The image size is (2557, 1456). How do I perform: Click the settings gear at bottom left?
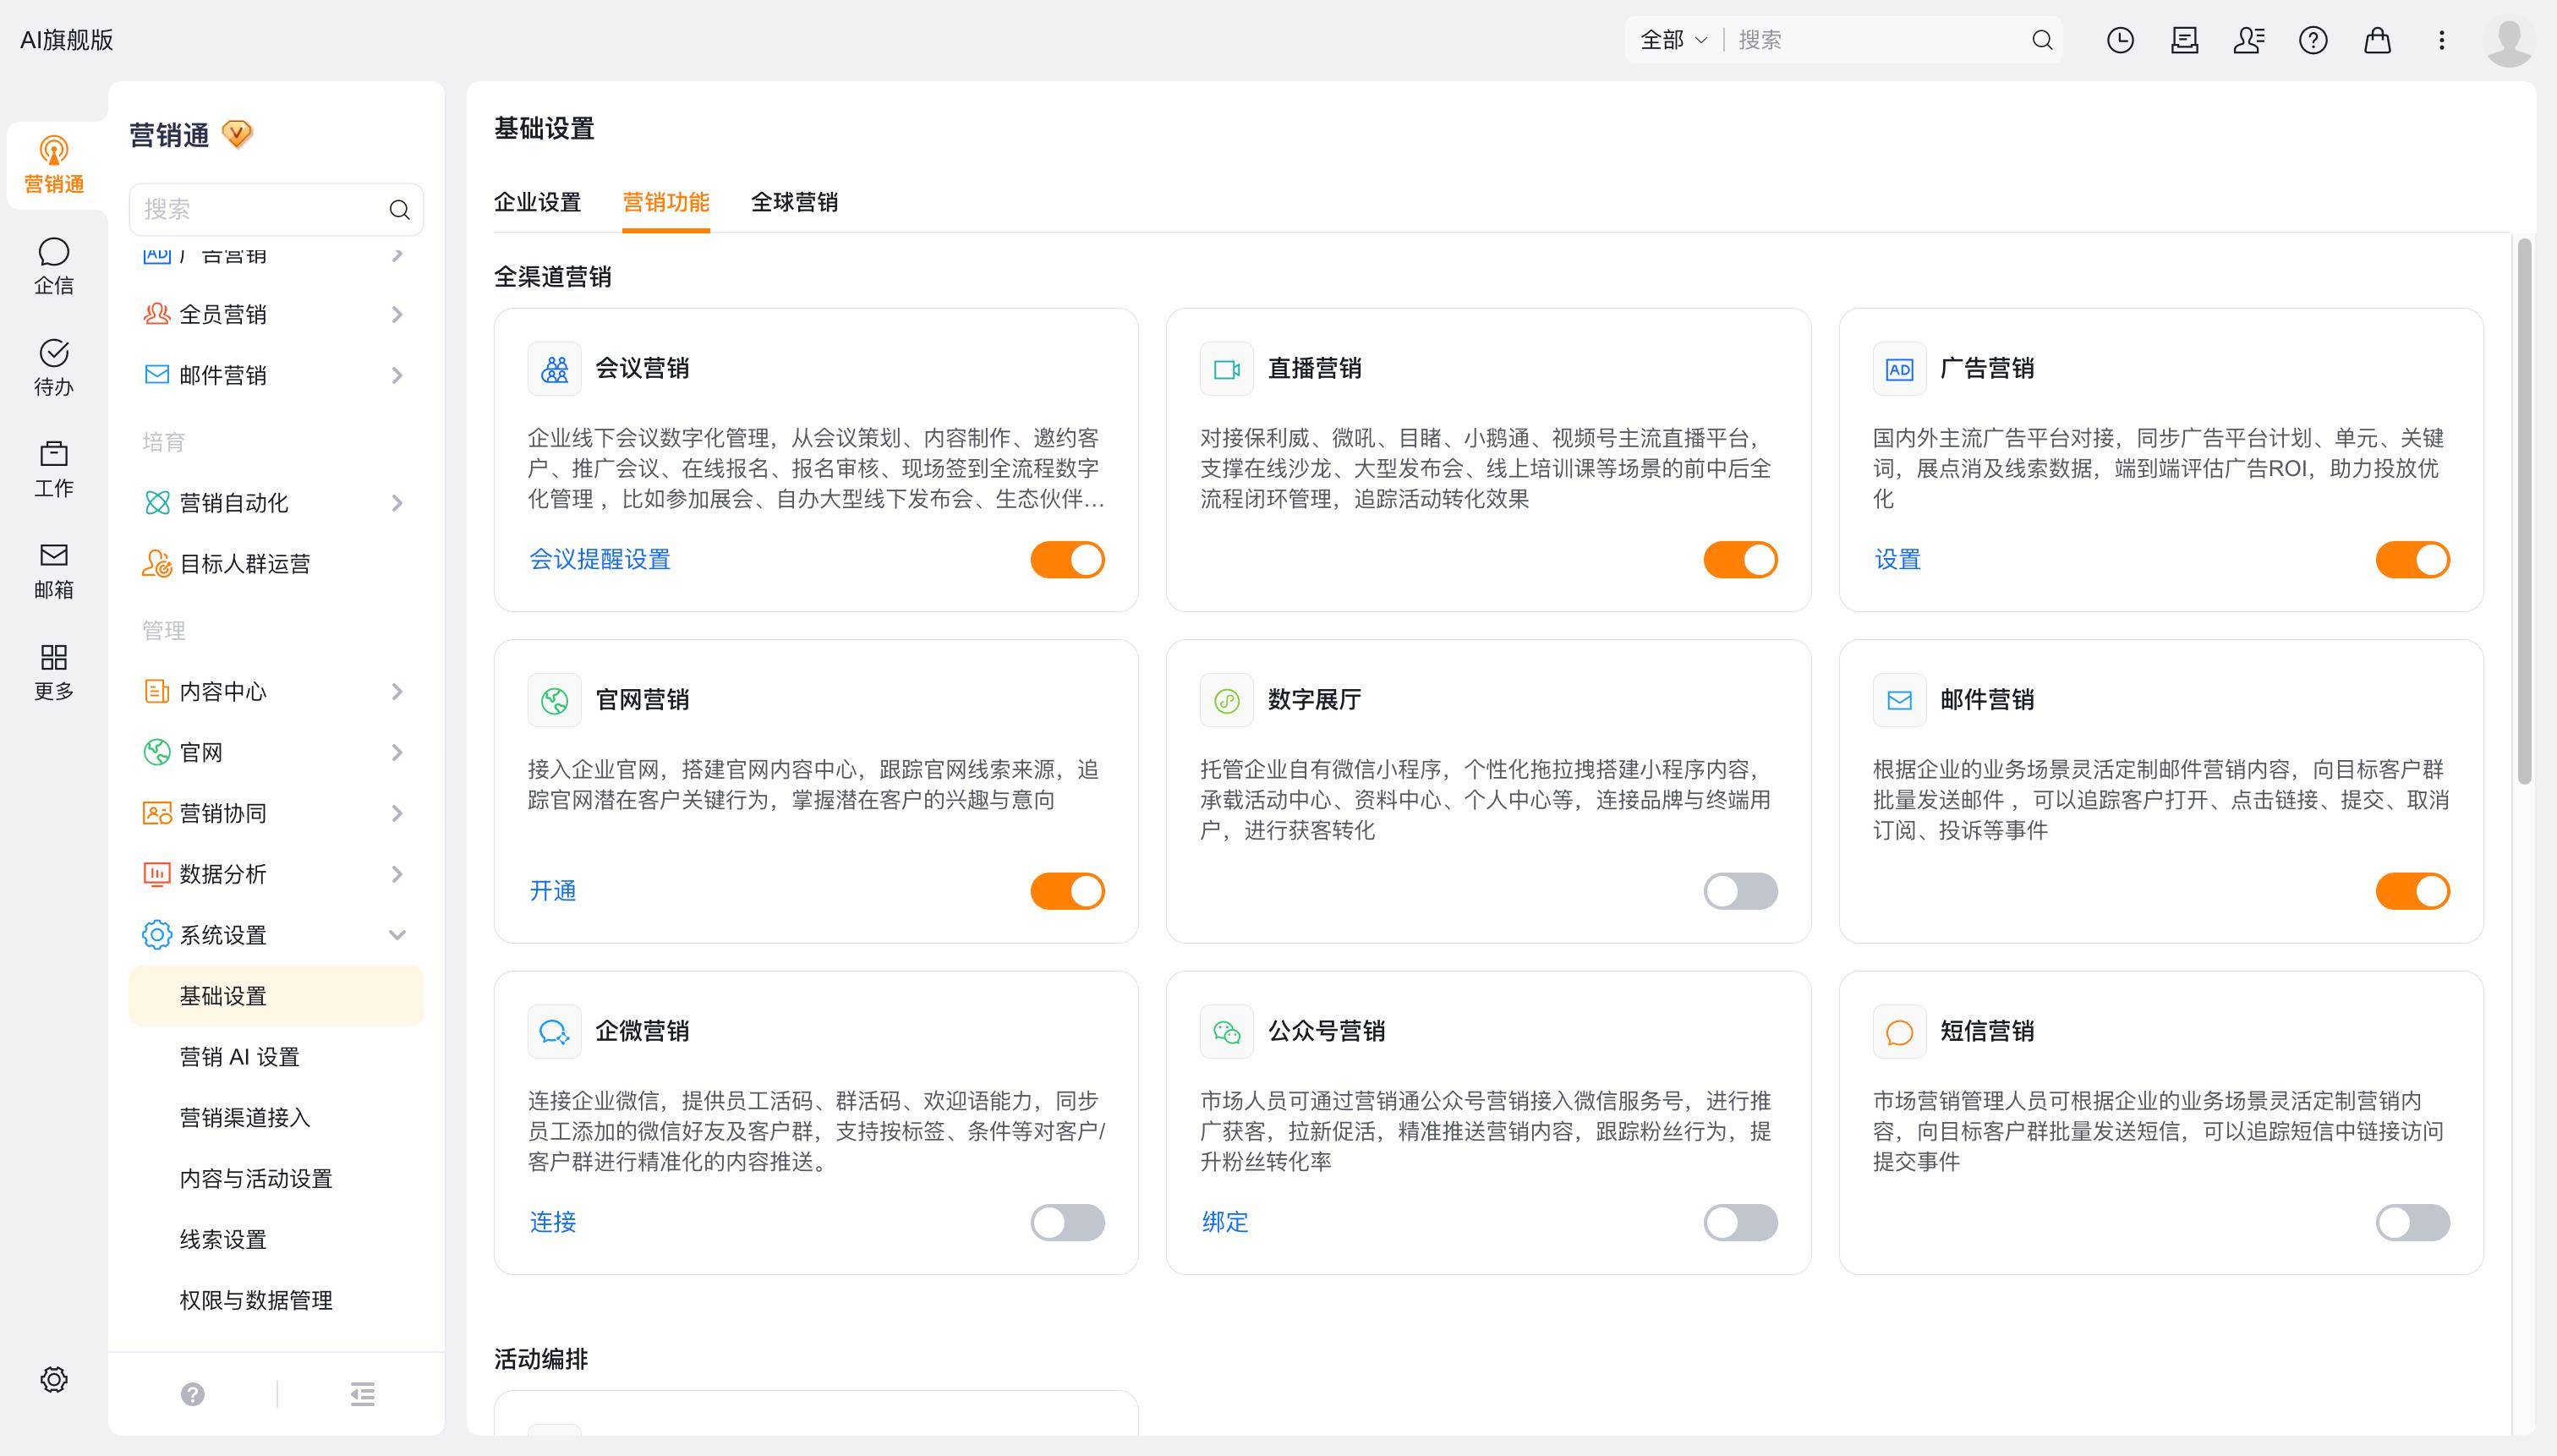54,1380
